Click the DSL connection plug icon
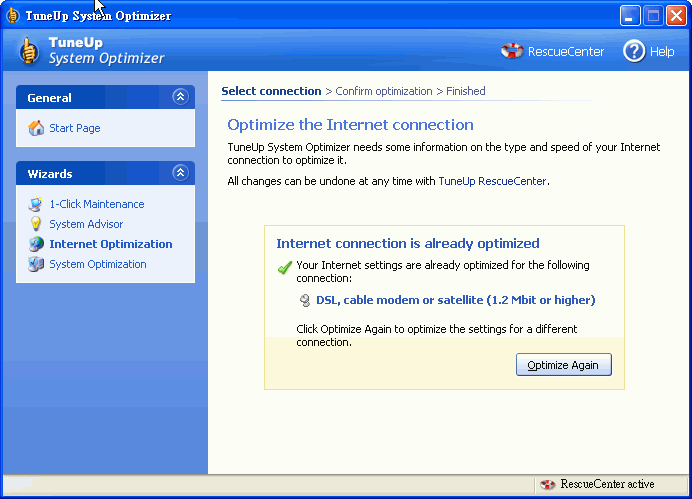692x499 pixels. [x=305, y=300]
